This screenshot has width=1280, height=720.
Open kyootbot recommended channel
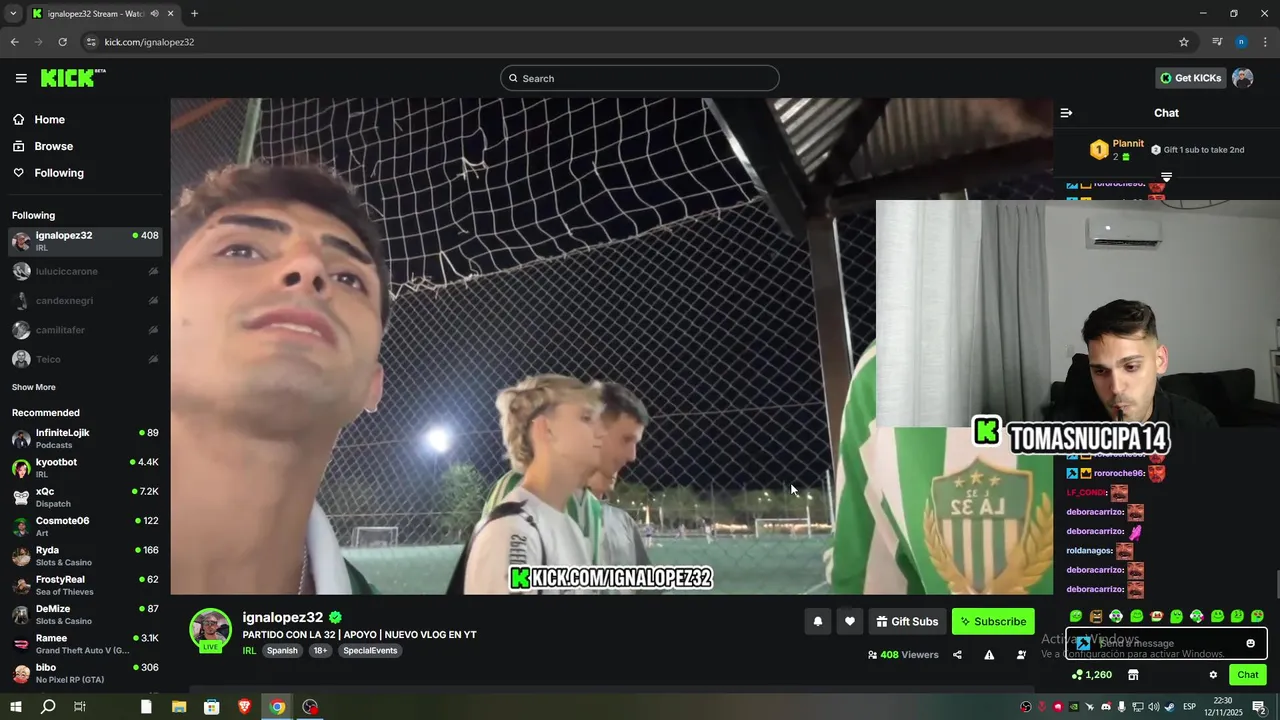pos(85,468)
